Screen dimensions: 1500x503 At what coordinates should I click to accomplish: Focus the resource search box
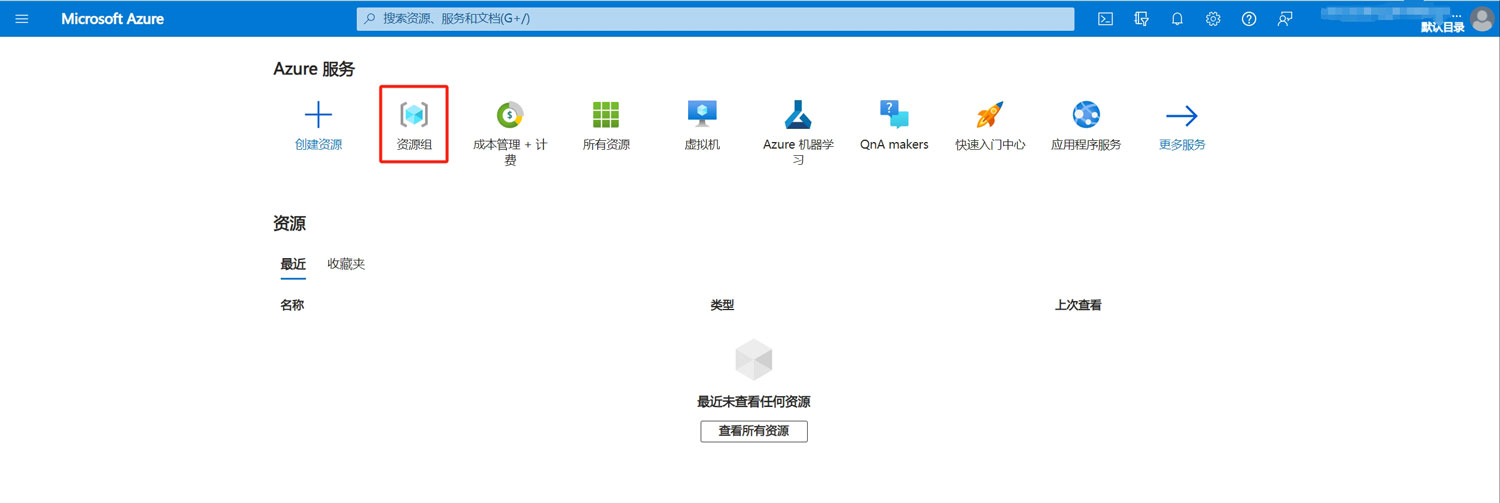pyautogui.click(x=715, y=19)
